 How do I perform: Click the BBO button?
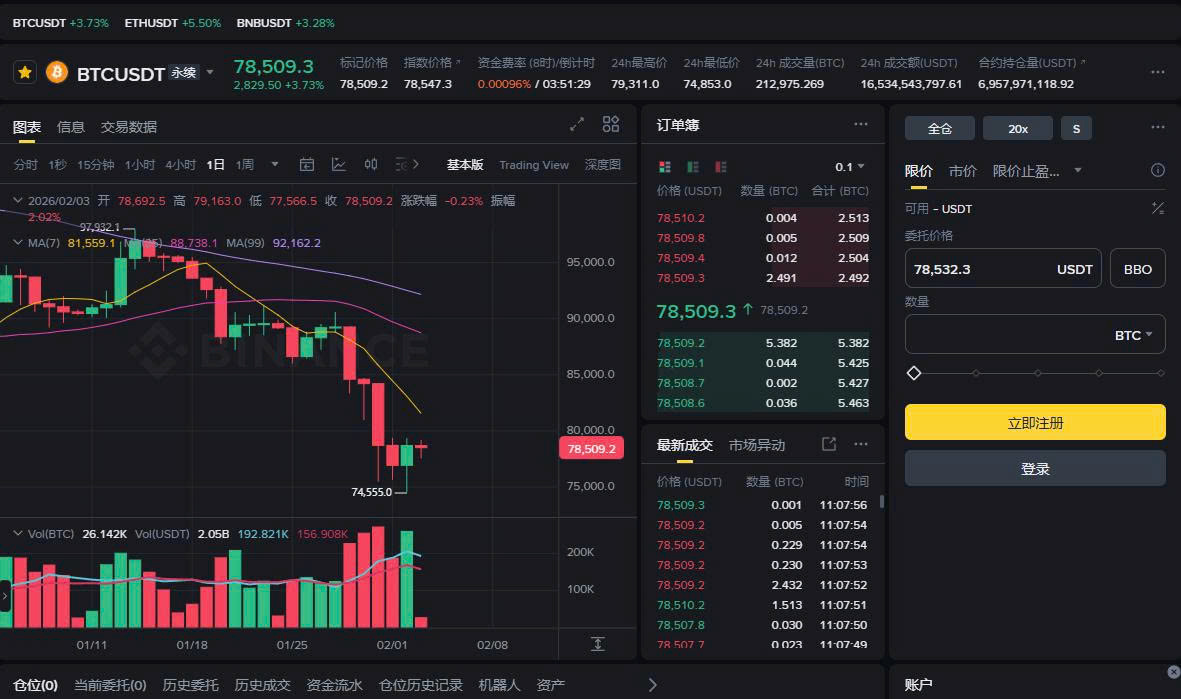(1137, 269)
